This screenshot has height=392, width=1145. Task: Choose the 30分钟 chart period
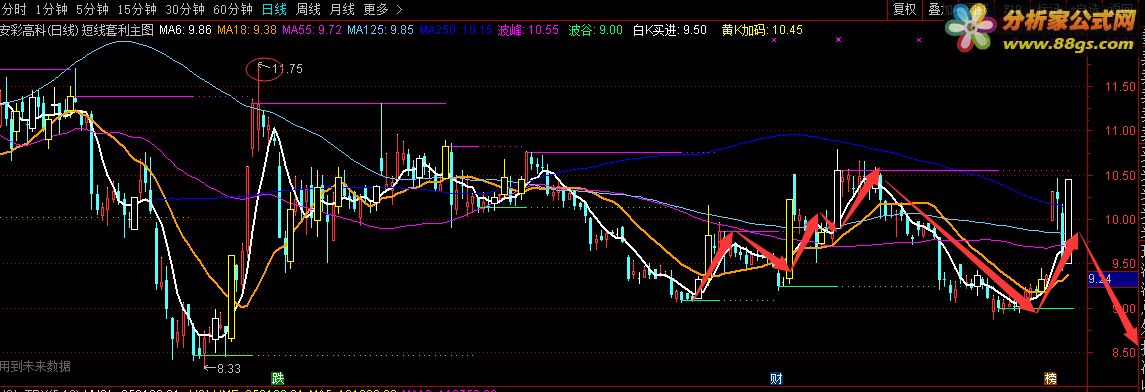coord(185,9)
